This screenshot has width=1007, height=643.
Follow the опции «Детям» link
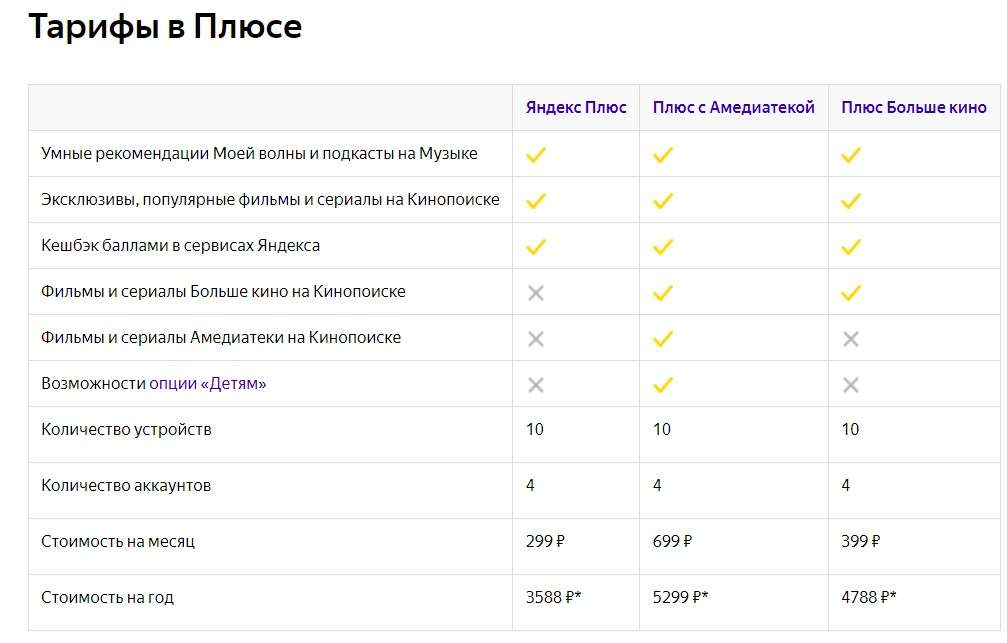tap(207, 383)
